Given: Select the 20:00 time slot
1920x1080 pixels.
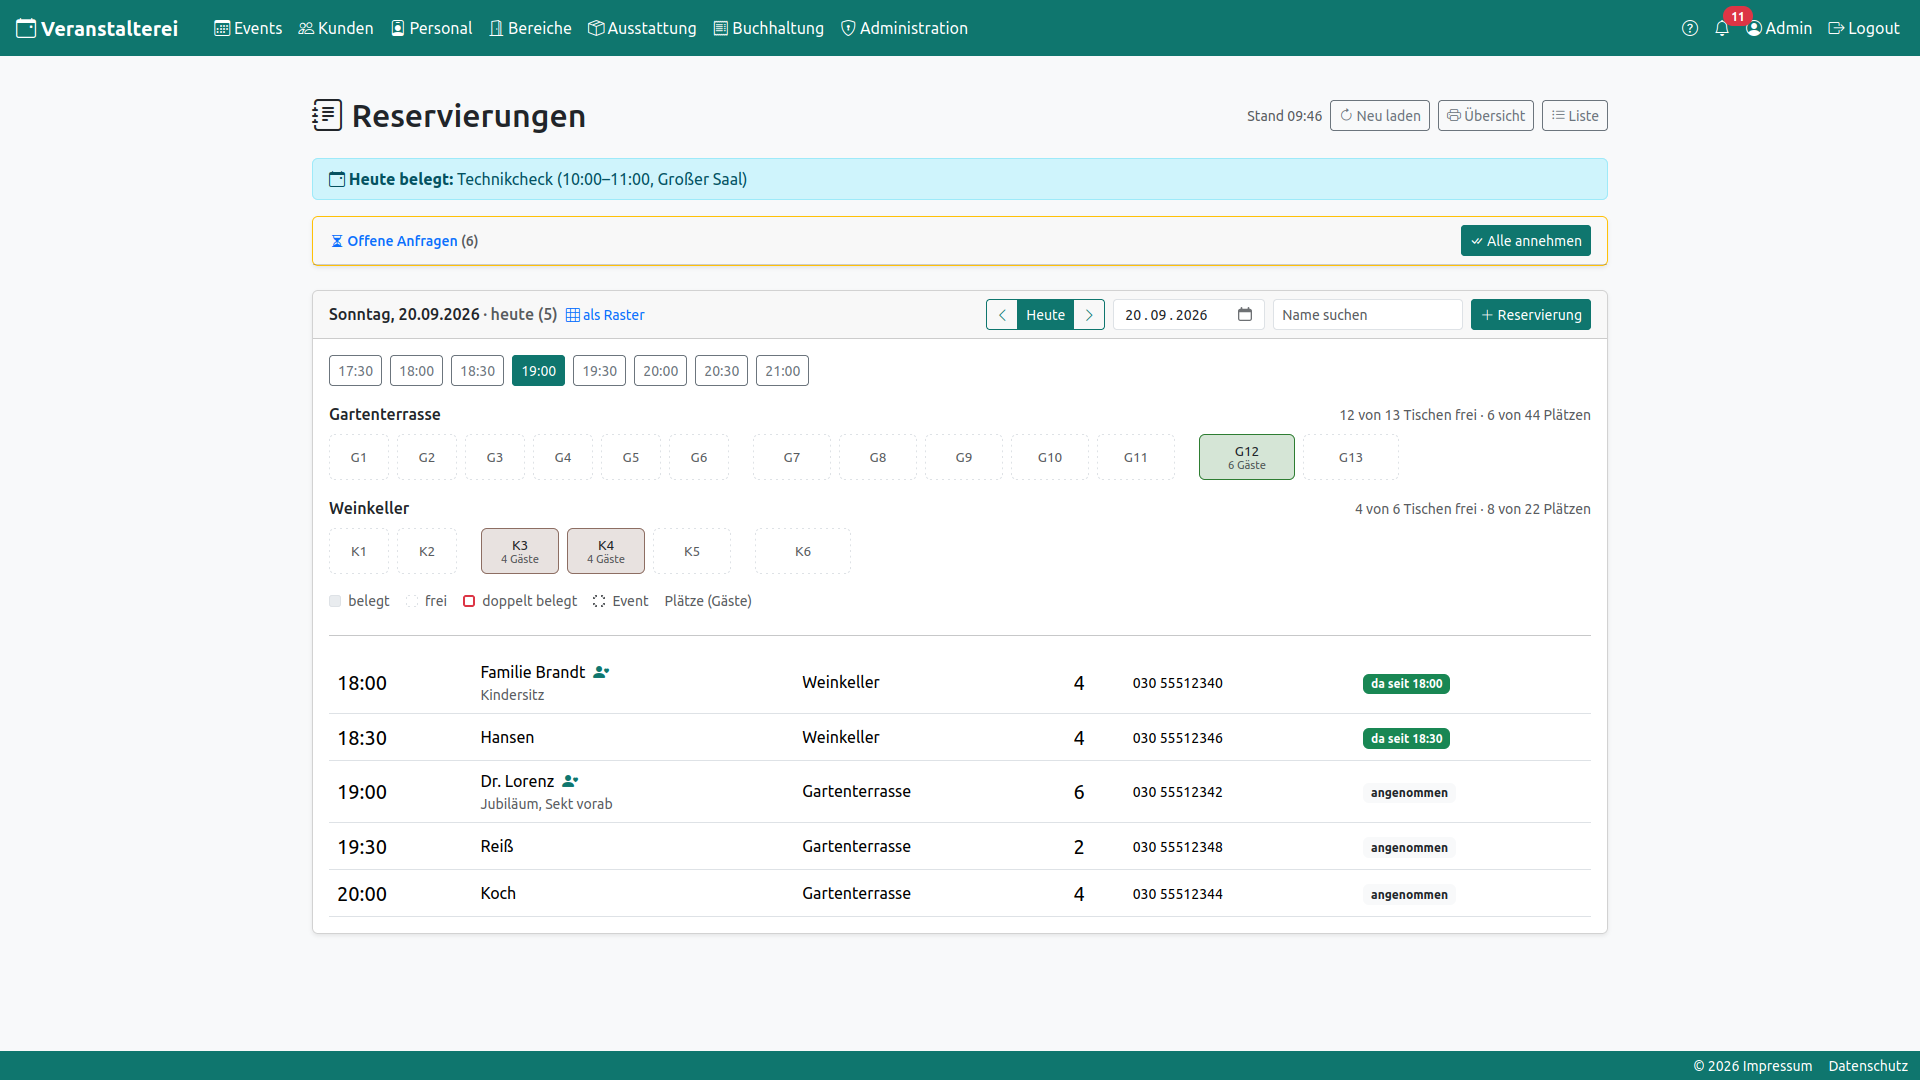Looking at the screenshot, I should coord(660,370).
